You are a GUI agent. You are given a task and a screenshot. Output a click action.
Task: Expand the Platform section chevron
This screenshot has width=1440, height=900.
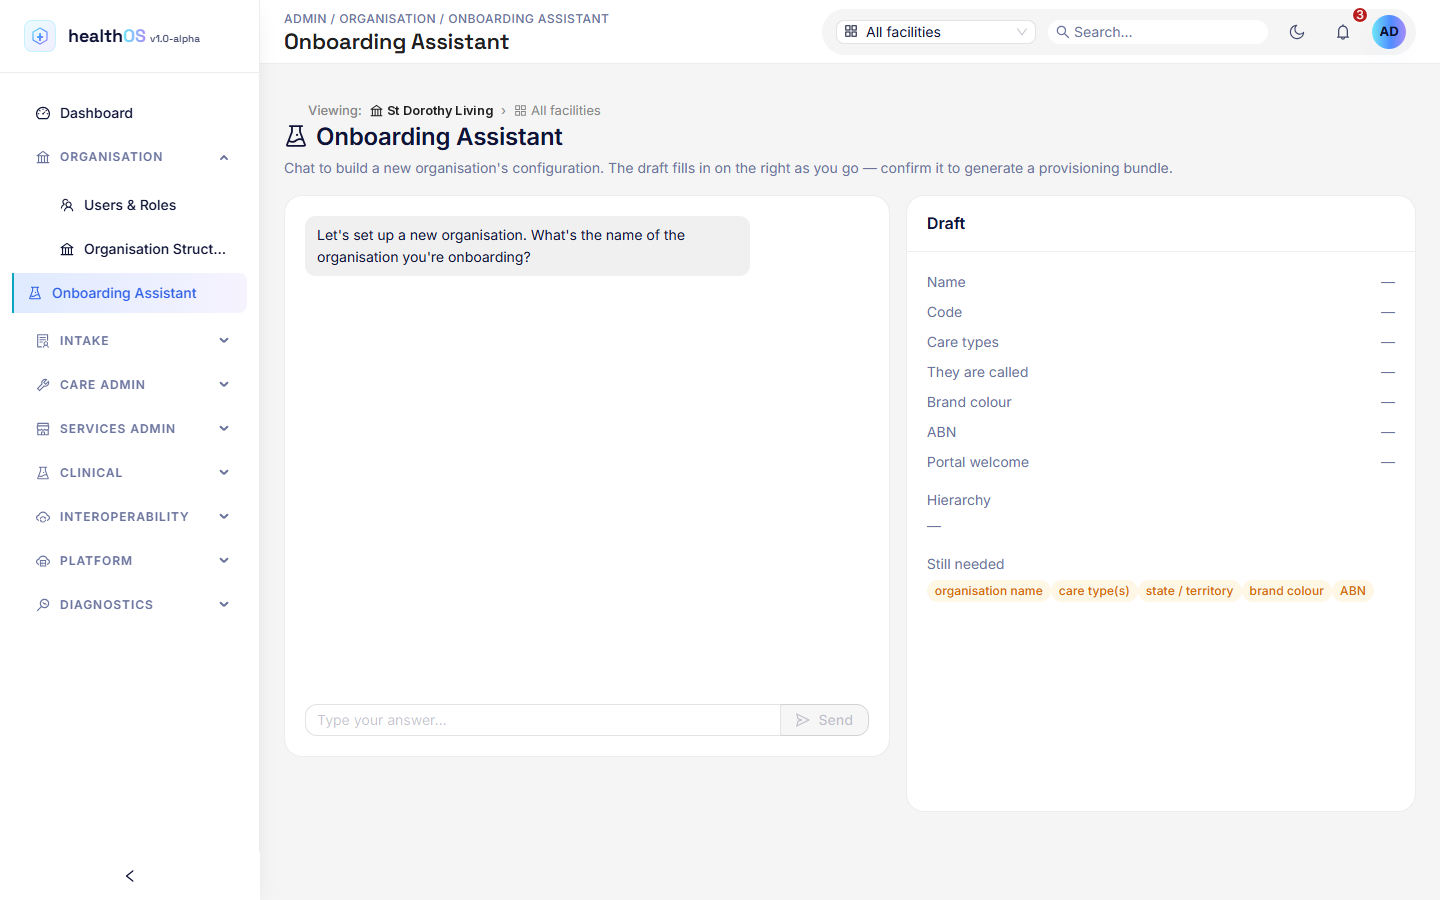click(224, 561)
